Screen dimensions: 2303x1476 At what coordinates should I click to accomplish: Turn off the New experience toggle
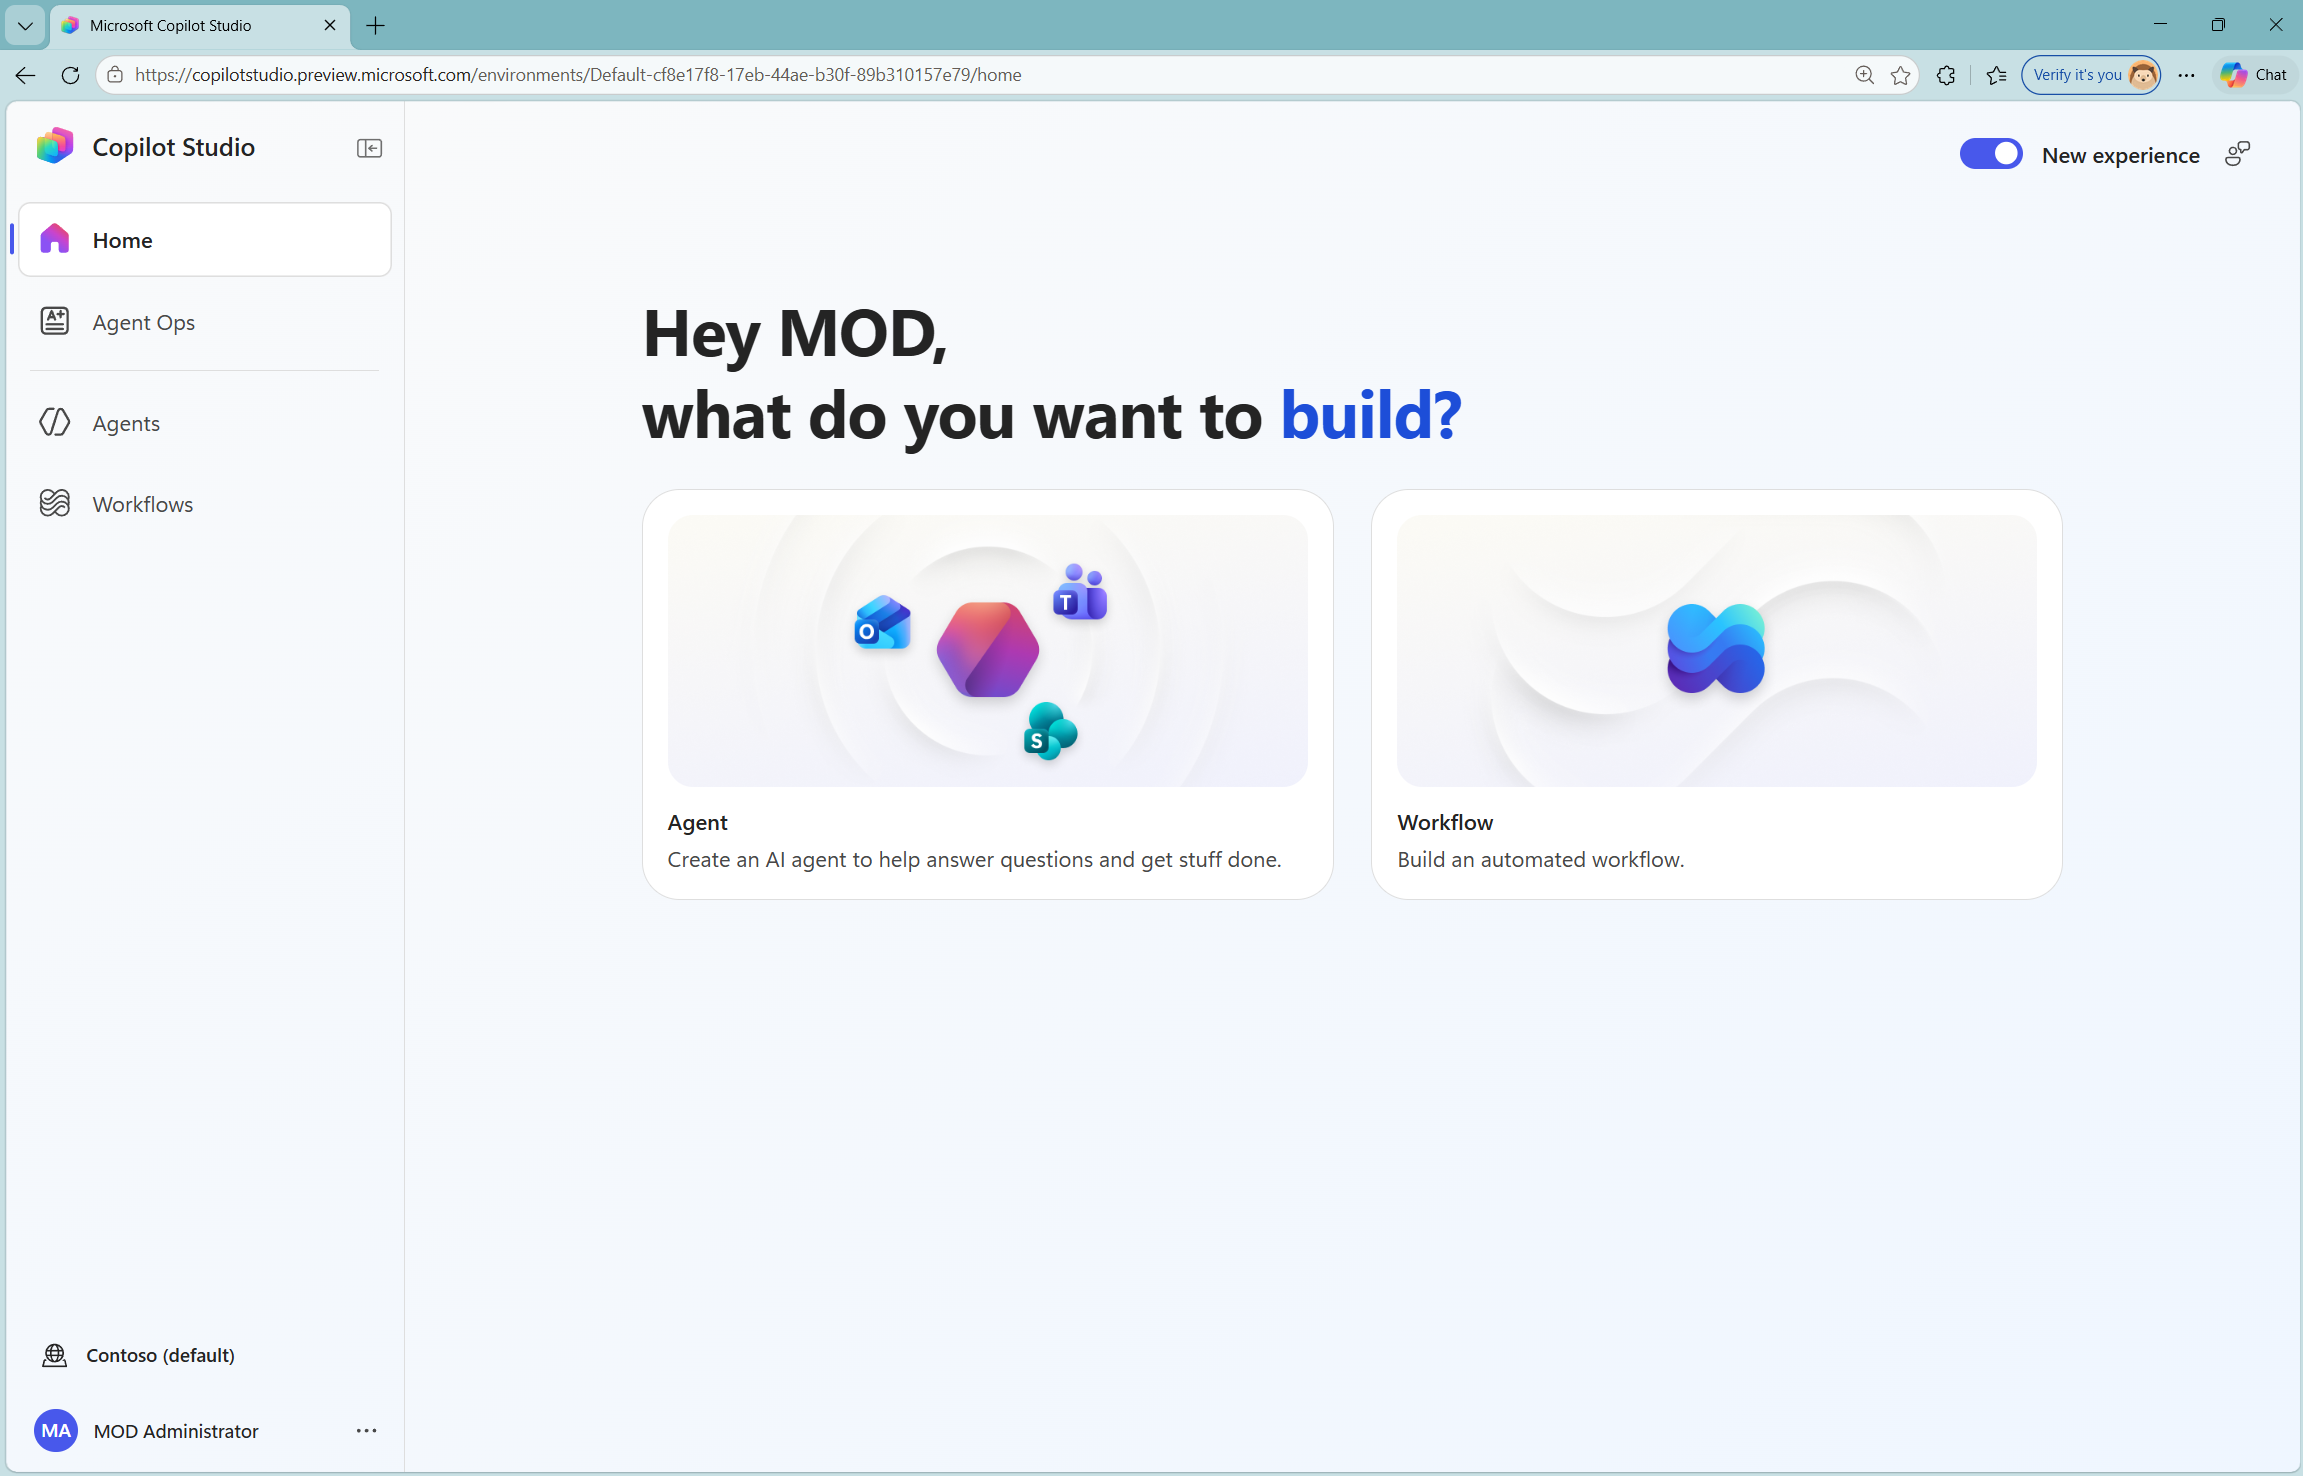(1990, 154)
